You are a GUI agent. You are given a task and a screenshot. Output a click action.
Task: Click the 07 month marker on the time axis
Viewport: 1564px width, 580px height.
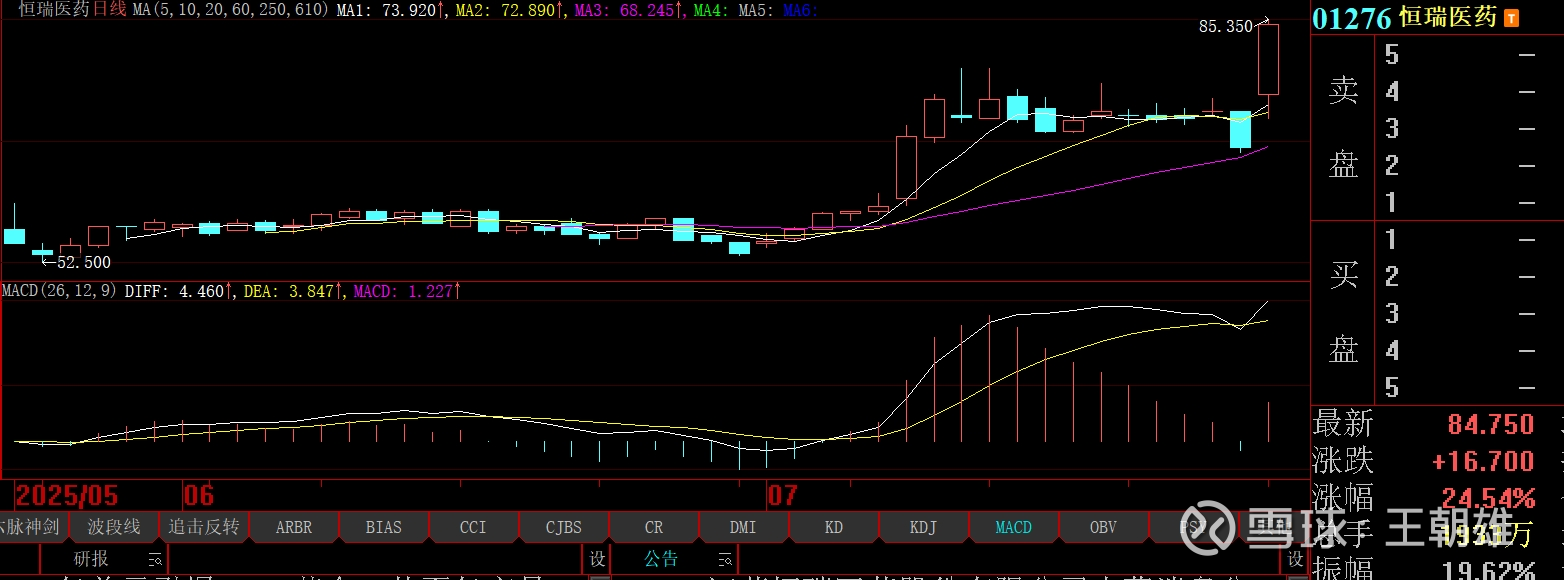783,496
